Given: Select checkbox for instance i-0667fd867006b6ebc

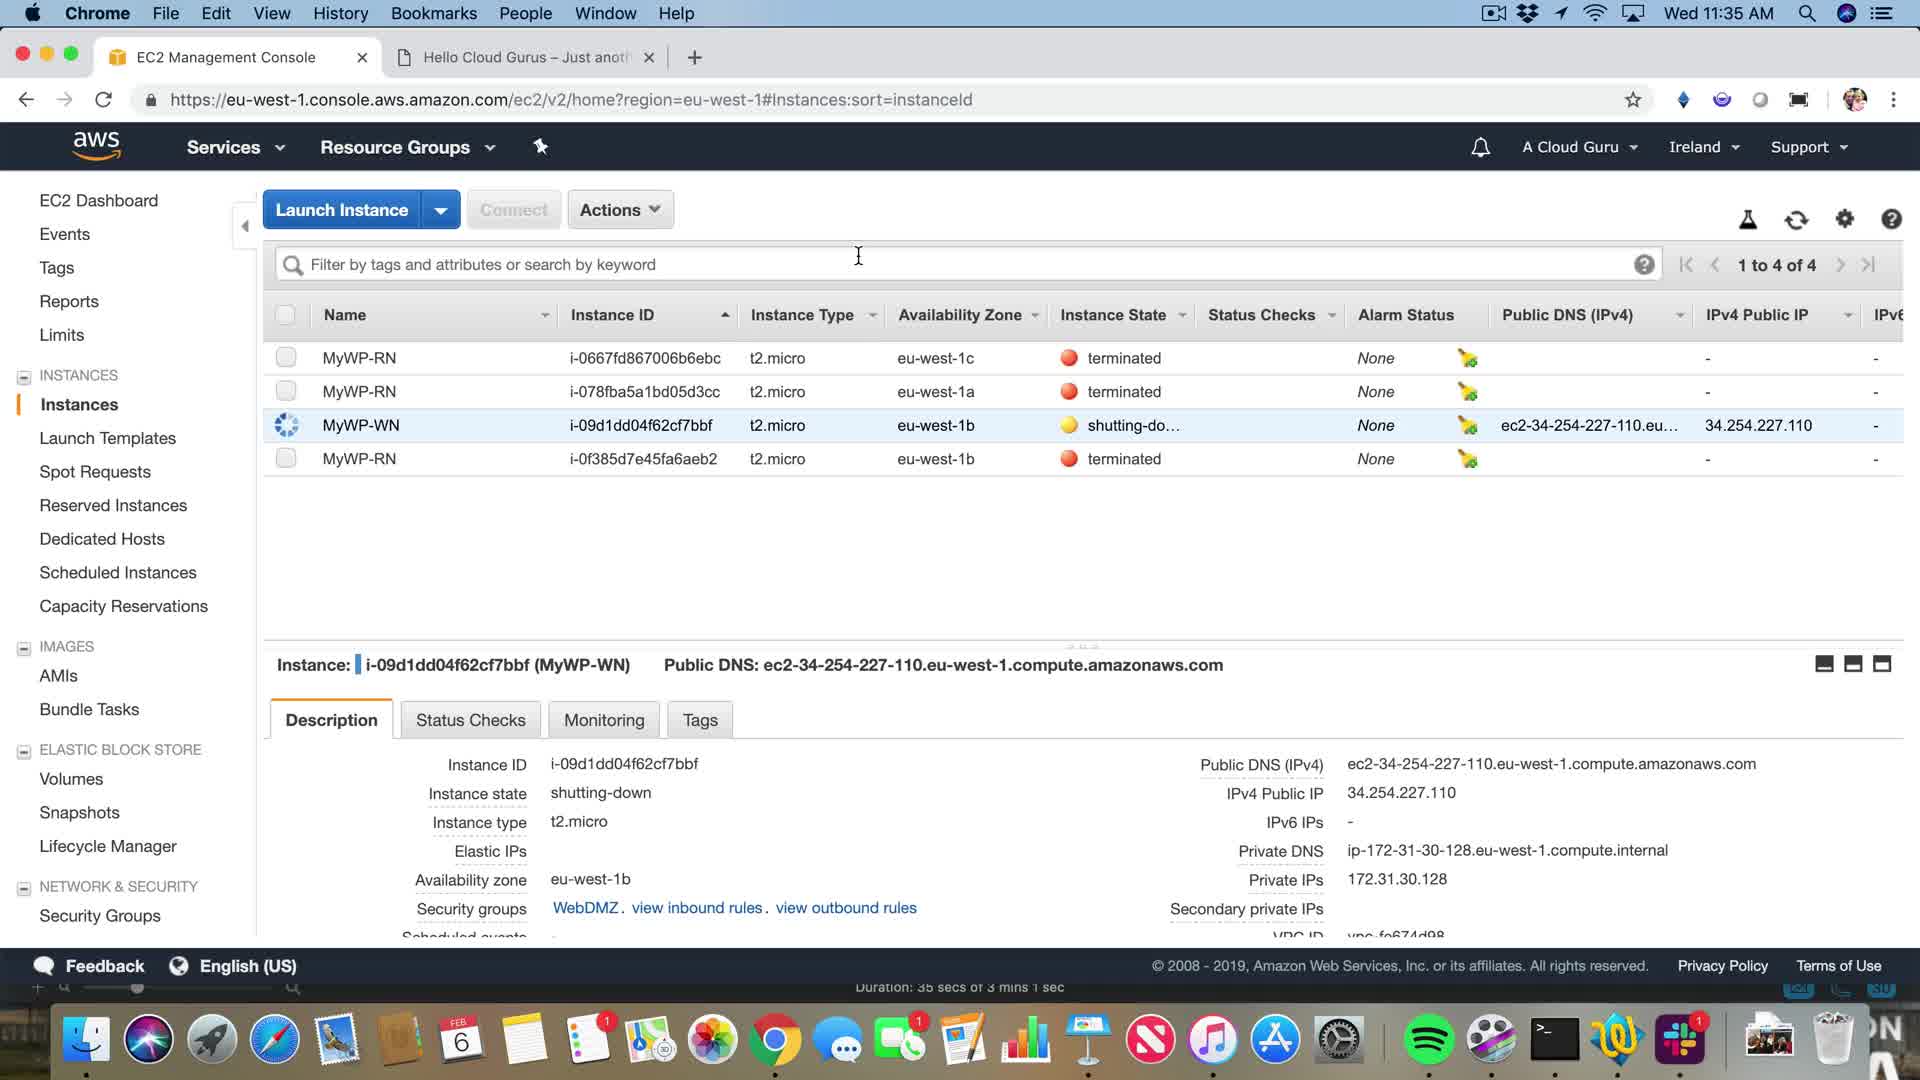Looking at the screenshot, I should [286, 357].
